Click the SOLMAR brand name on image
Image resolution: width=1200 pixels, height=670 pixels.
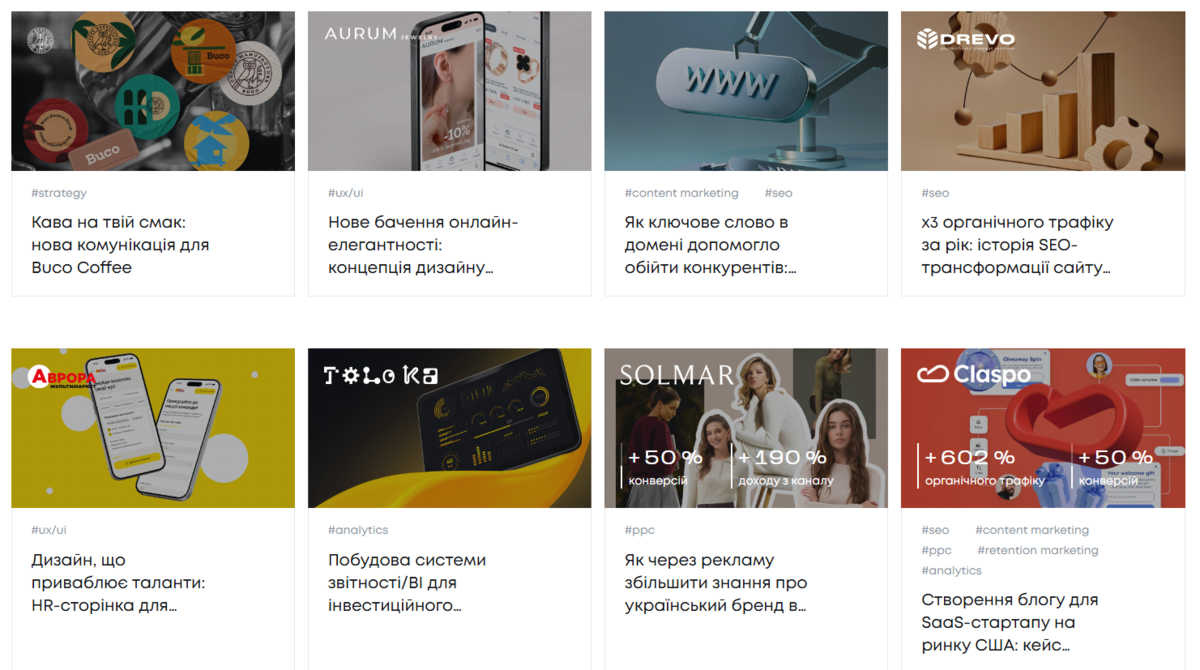pyautogui.click(x=676, y=376)
